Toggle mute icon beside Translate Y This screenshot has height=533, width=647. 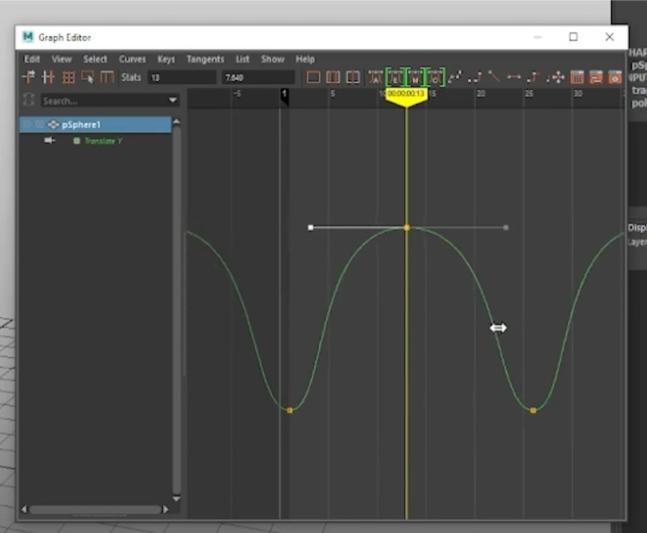pos(50,141)
